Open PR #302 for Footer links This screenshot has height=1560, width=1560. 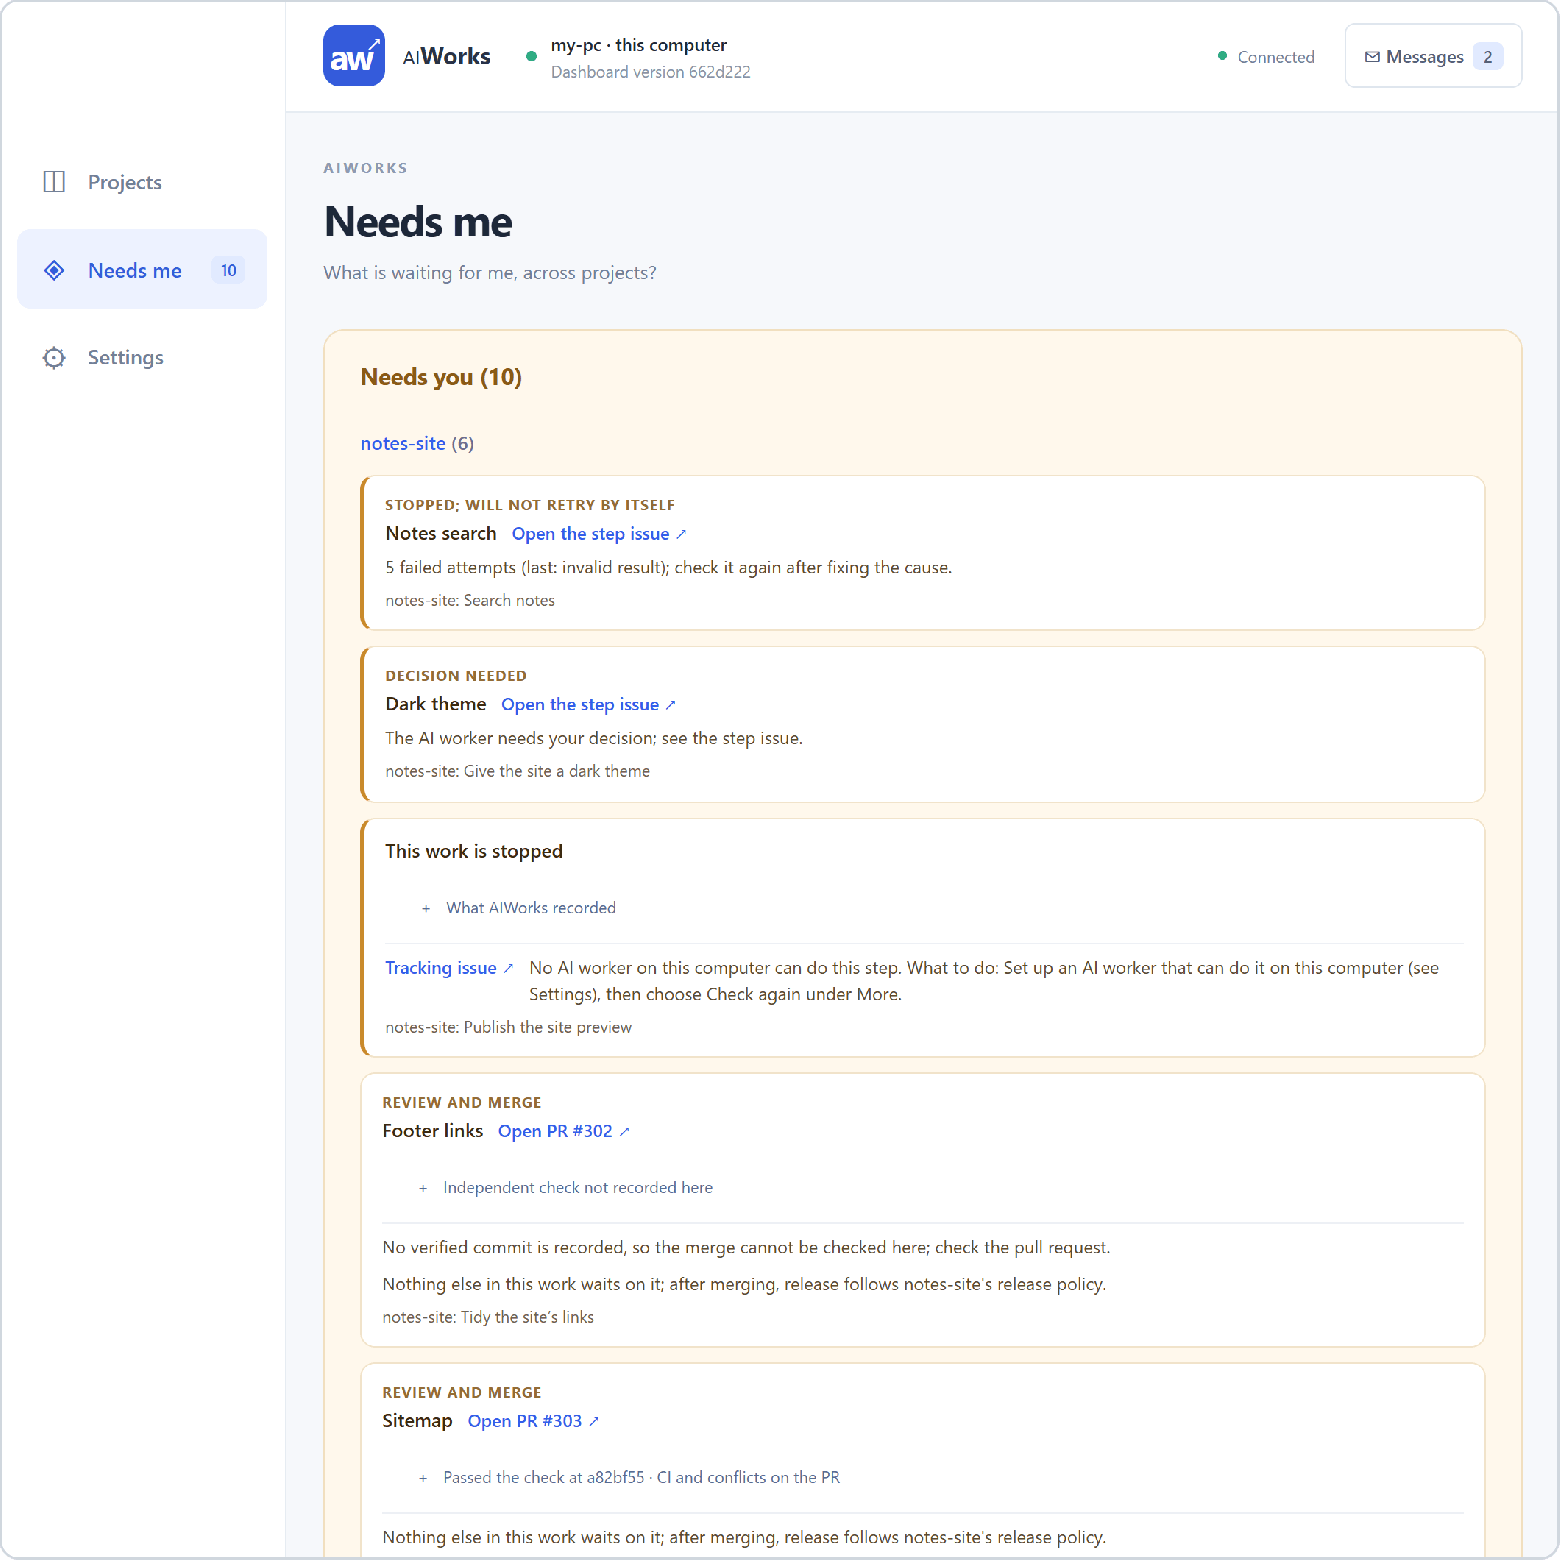pyautogui.click(x=564, y=1131)
